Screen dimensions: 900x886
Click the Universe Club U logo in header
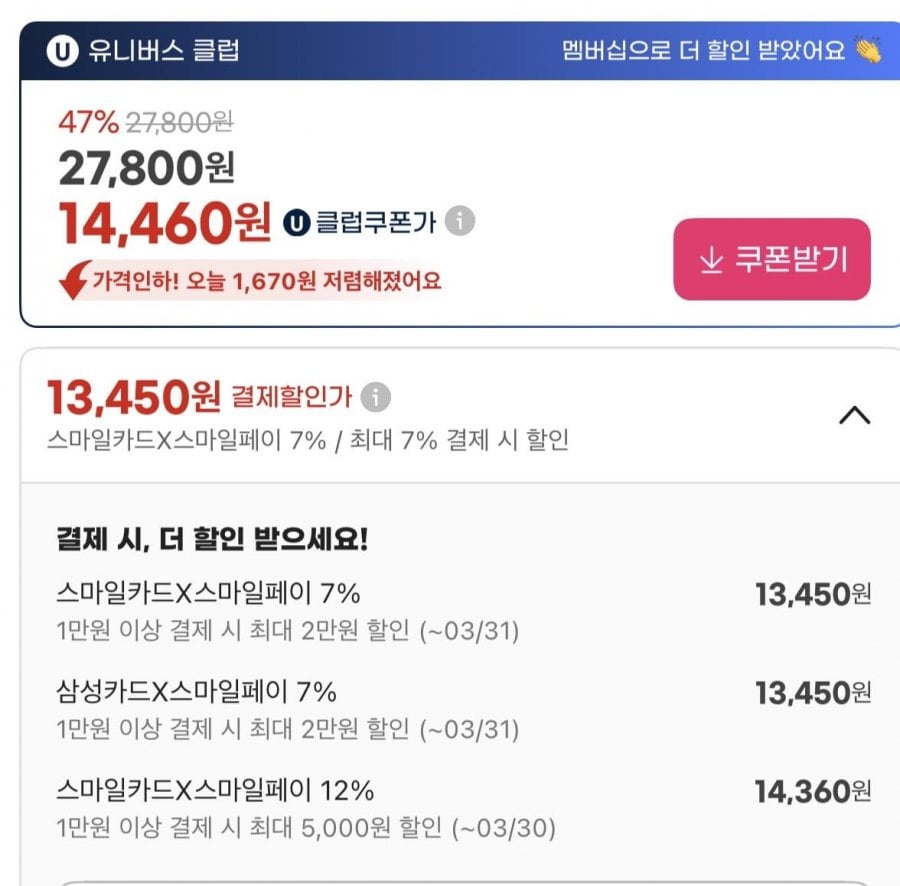point(62,51)
